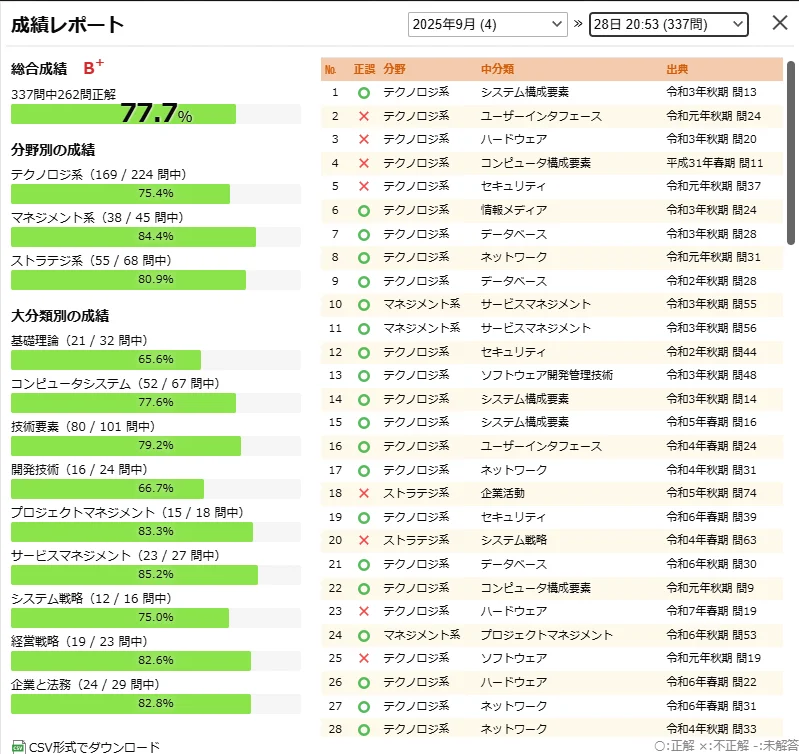Click the green circle in row 15
Viewport: 799px width, 754px height.
pos(364,423)
